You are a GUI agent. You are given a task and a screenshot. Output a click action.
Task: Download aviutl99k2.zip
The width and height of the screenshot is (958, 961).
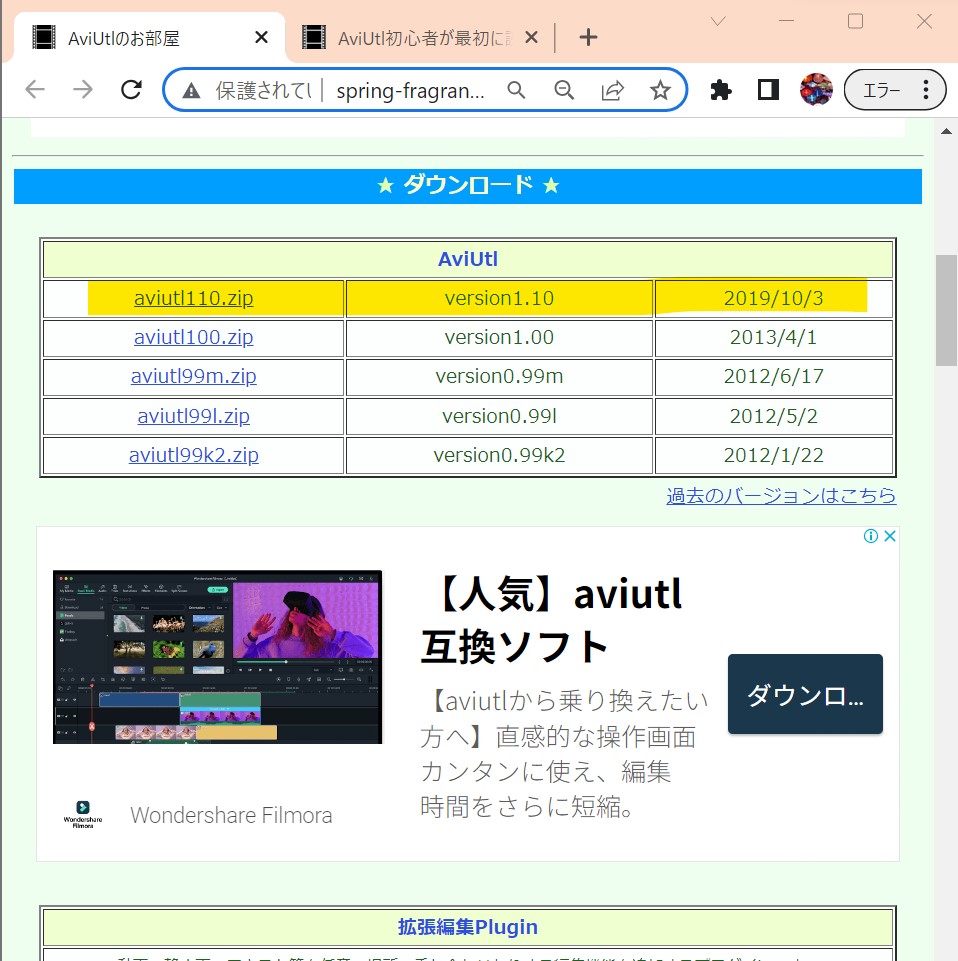[x=194, y=455]
